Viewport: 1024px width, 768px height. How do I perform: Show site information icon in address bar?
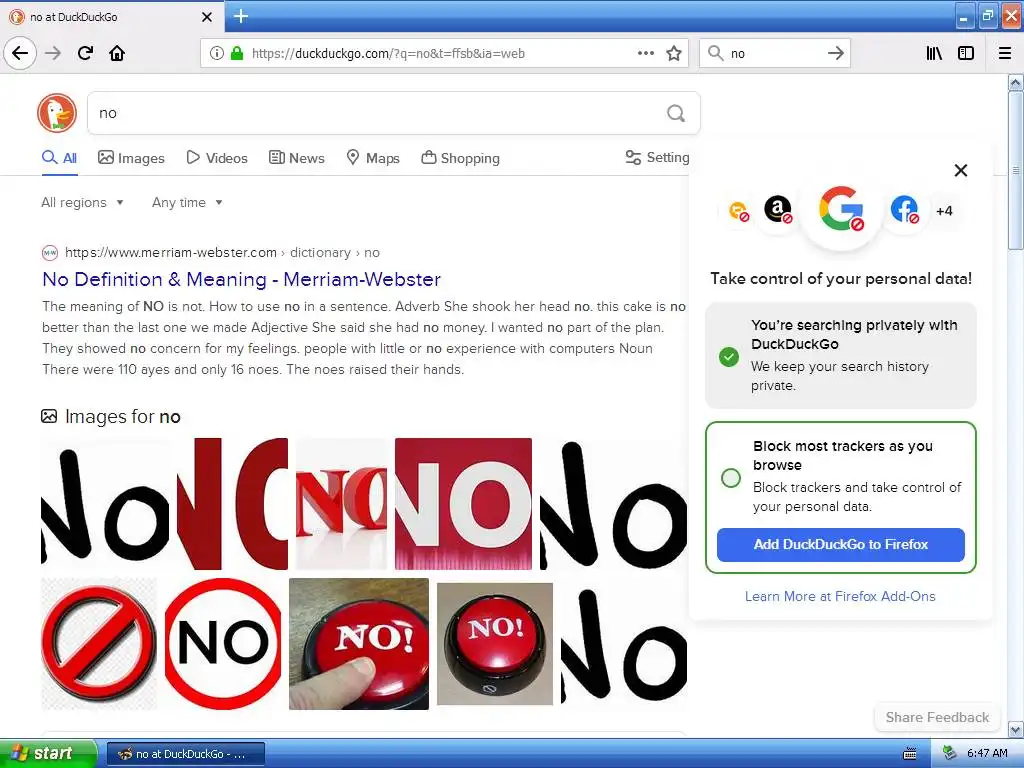click(x=216, y=53)
